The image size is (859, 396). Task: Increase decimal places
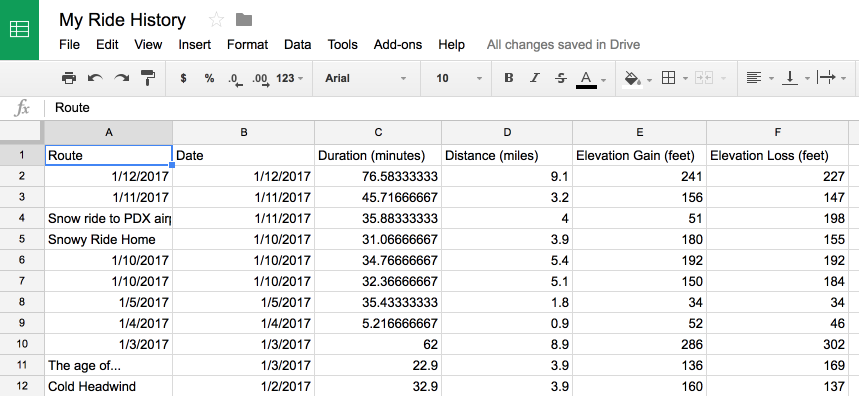[x=261, y=79]
